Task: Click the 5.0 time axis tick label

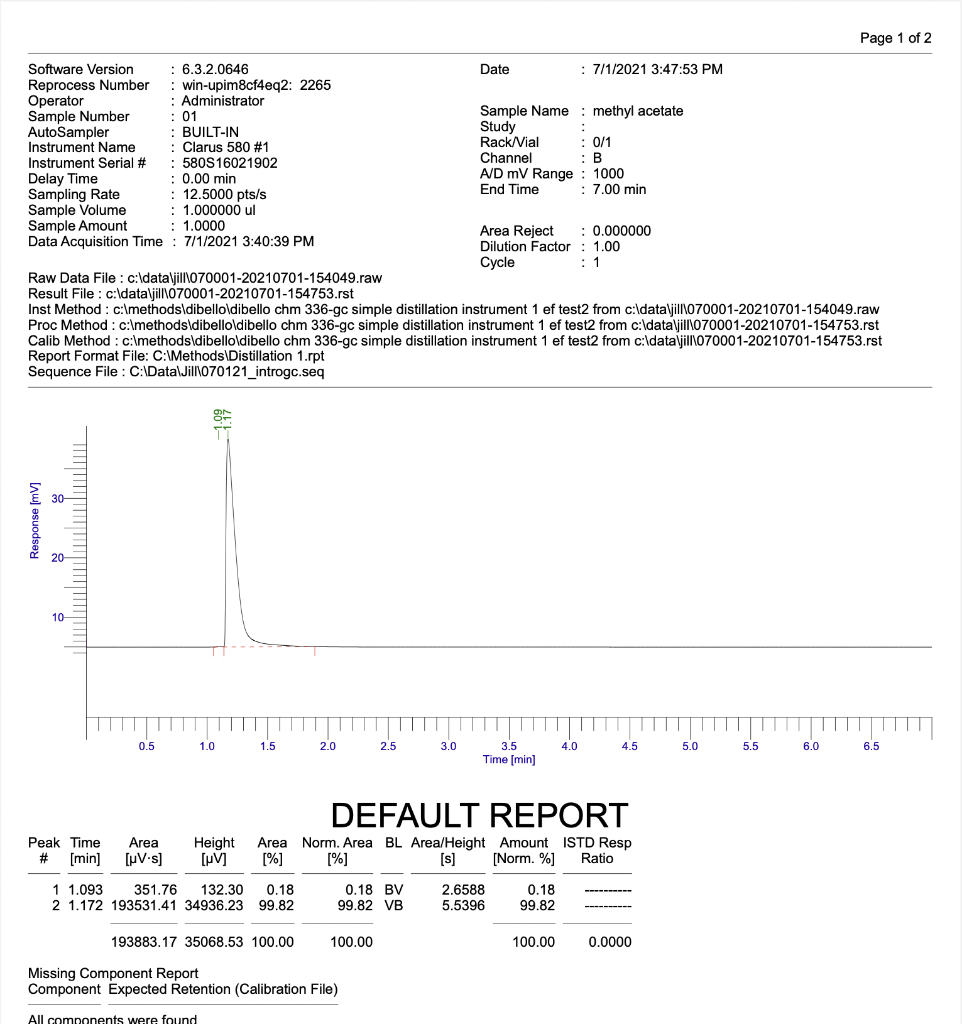Action: coord(690,746)
